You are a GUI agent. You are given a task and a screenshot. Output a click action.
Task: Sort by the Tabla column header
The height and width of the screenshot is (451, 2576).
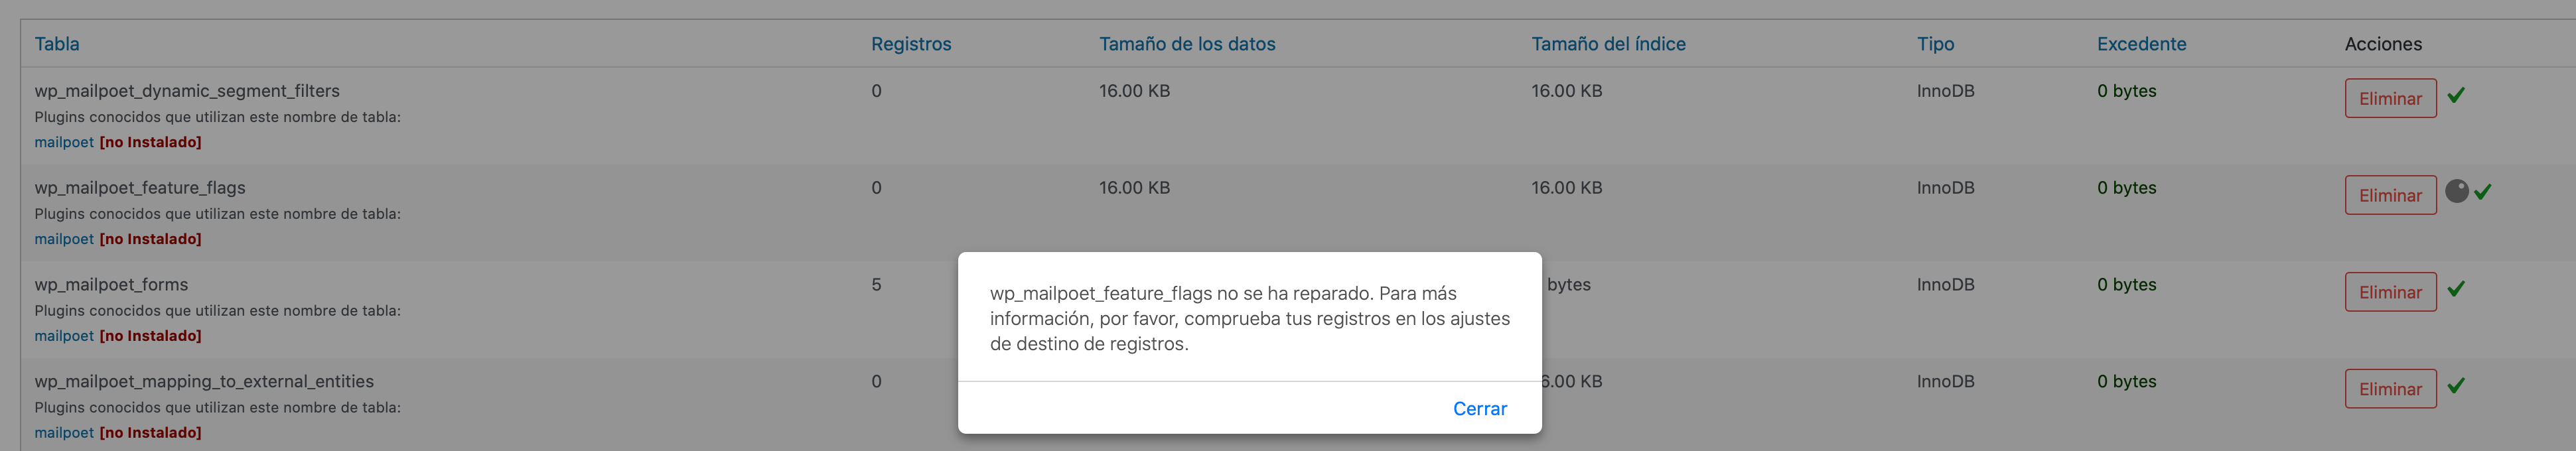click(57, 44)
